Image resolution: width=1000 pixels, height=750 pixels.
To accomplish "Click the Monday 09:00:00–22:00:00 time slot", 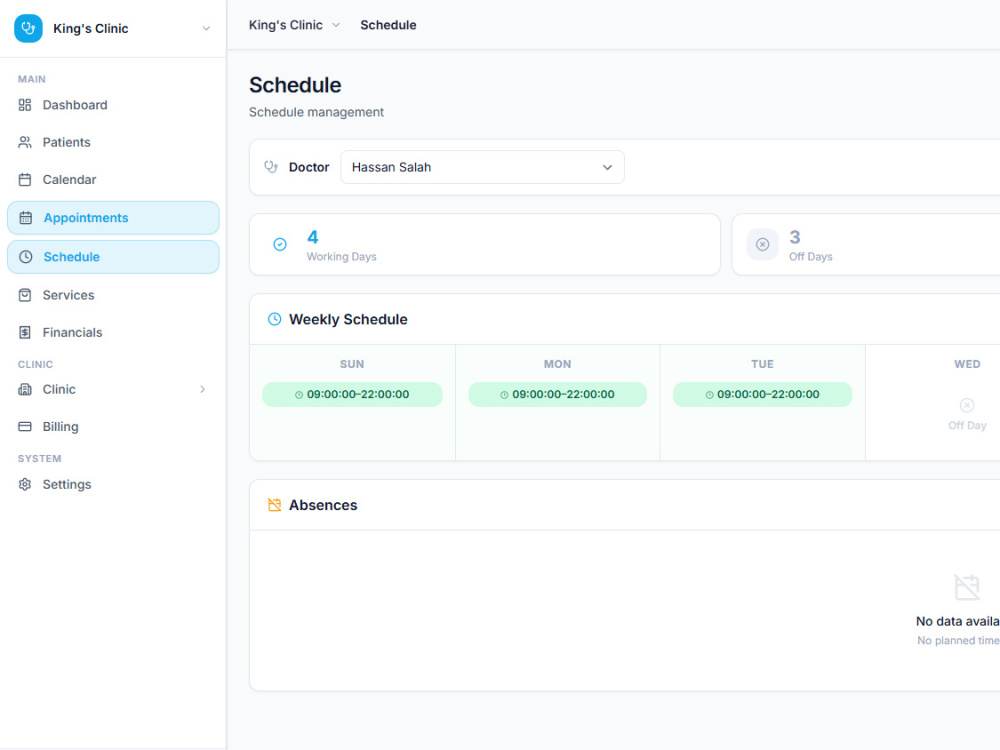I will (x=557, y=394).
